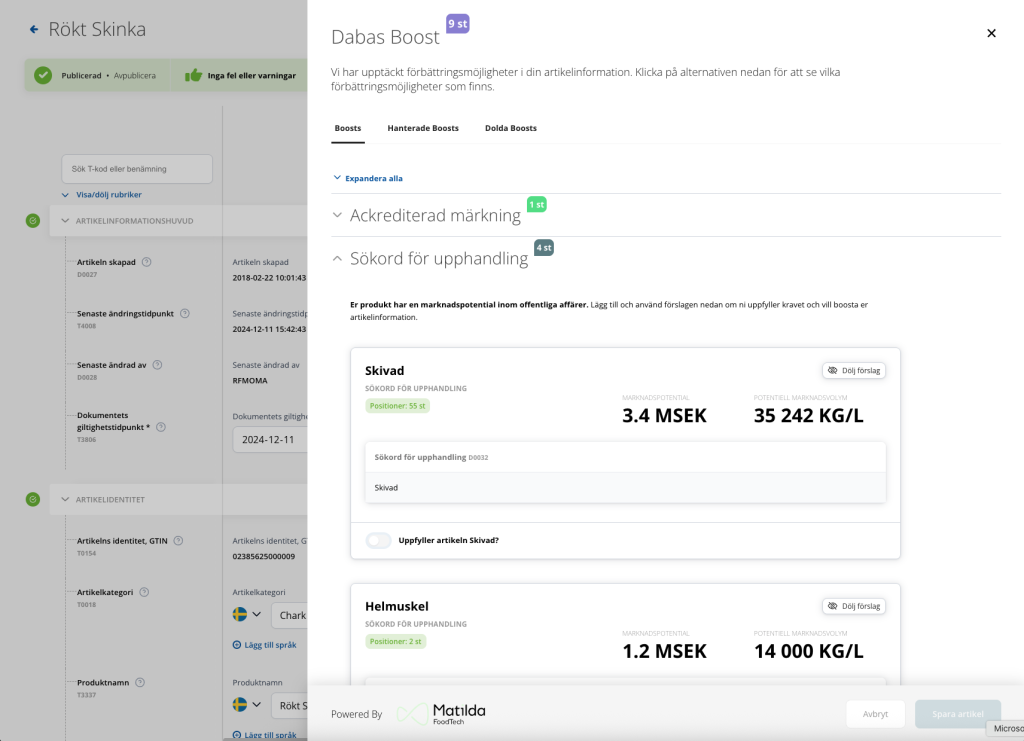Viewport: 1024px width, 741px height.
Task: Click the 'Positioner: 55 st' tag
Action: 398,406
